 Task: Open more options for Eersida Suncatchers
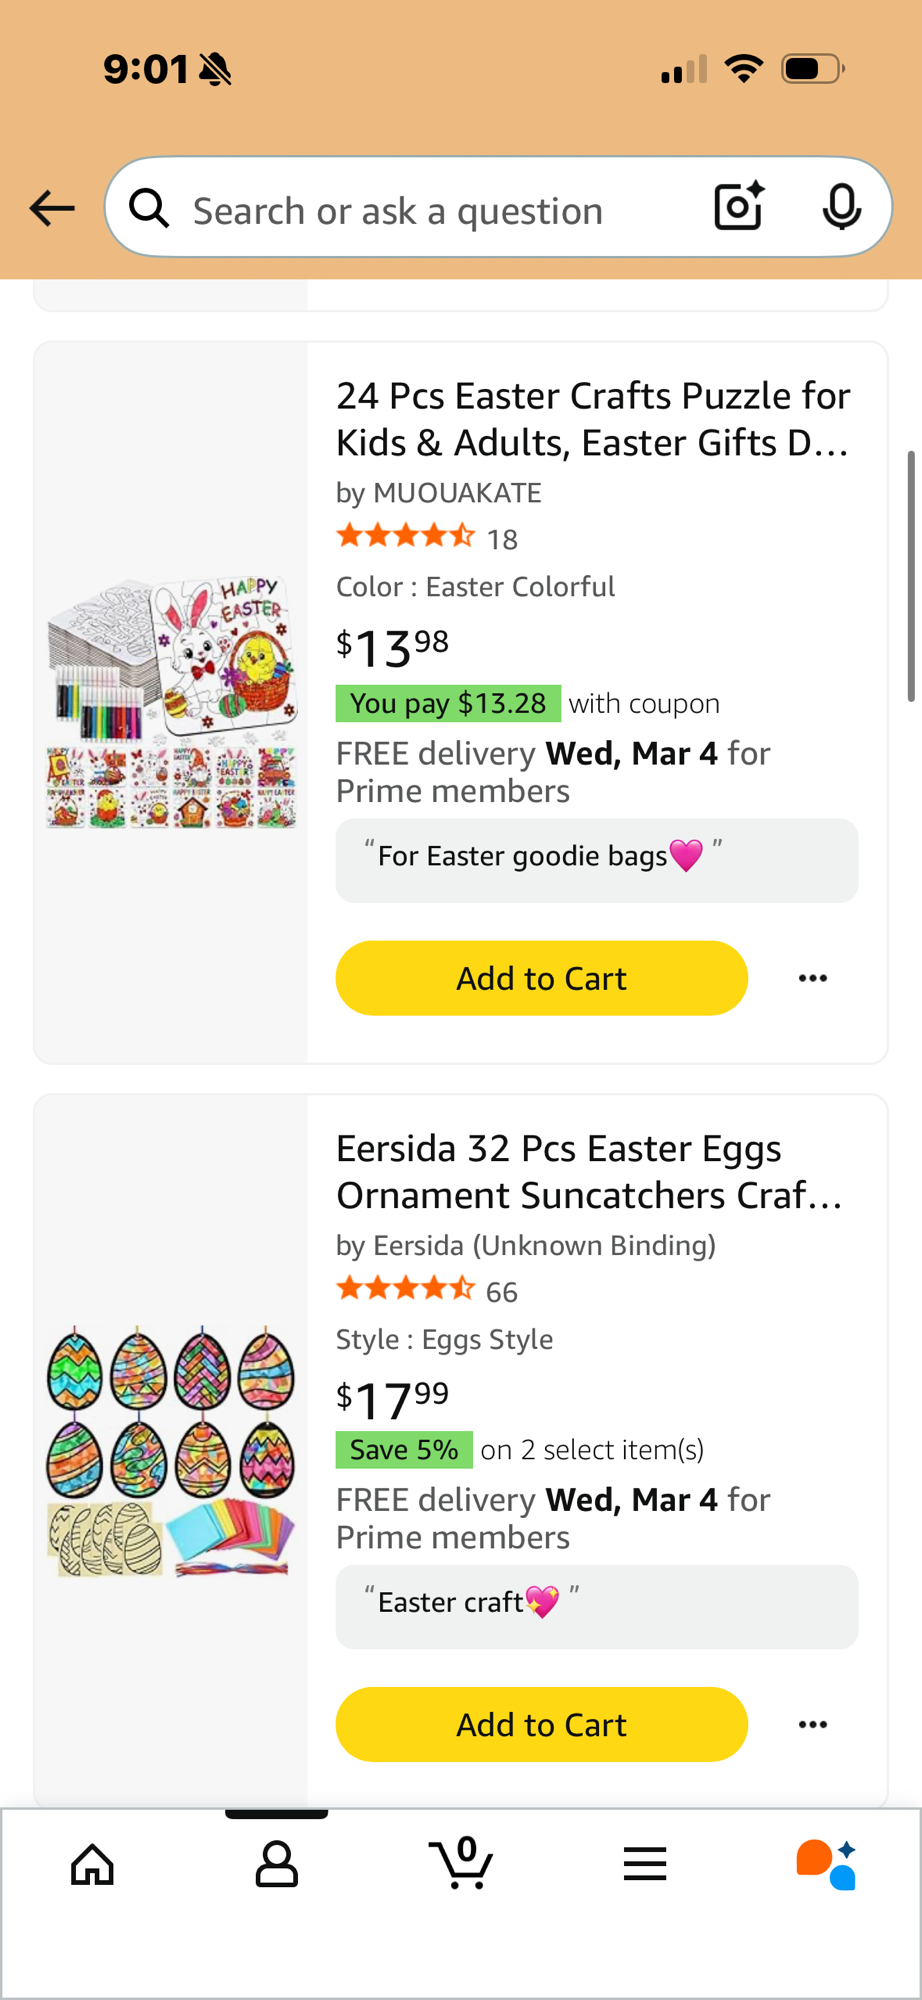coord(813,1724)
